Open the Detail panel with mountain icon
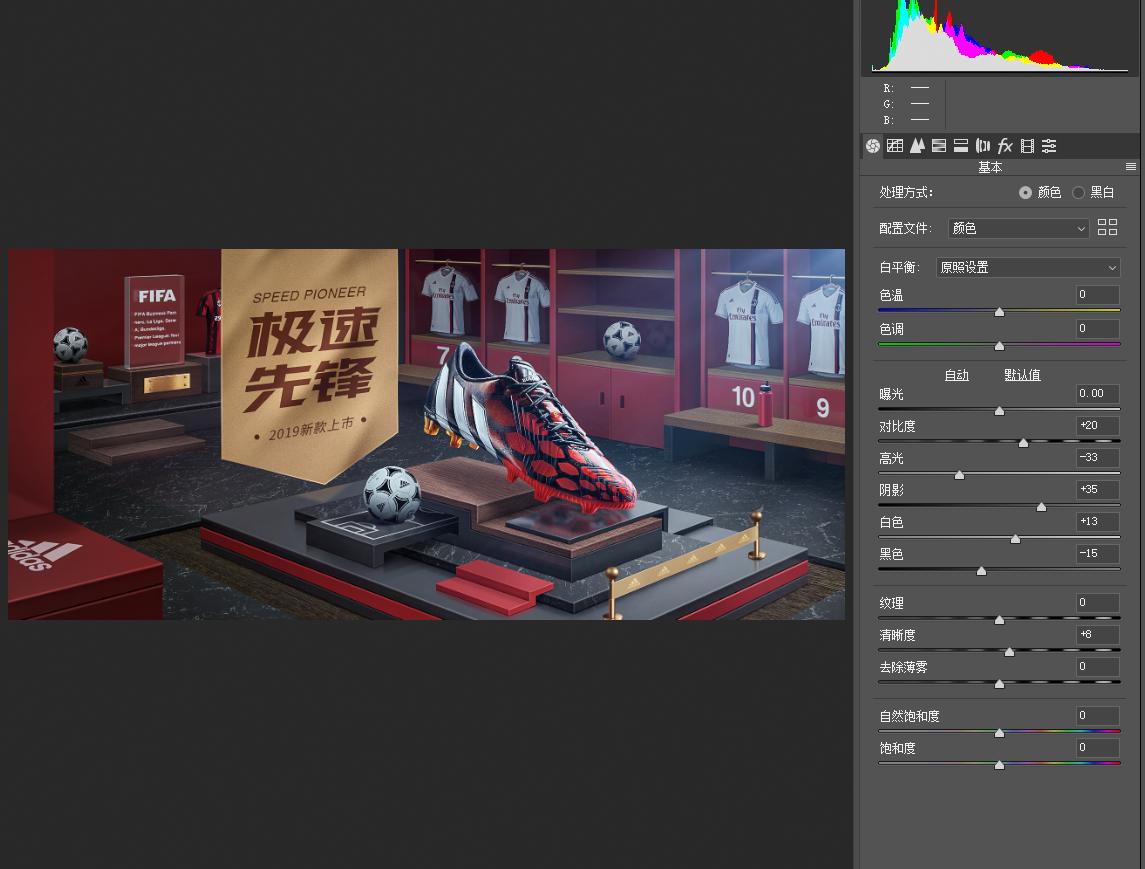Image resolution: width=1145 pixels, height=869 pixels. (x=917, y=146)
